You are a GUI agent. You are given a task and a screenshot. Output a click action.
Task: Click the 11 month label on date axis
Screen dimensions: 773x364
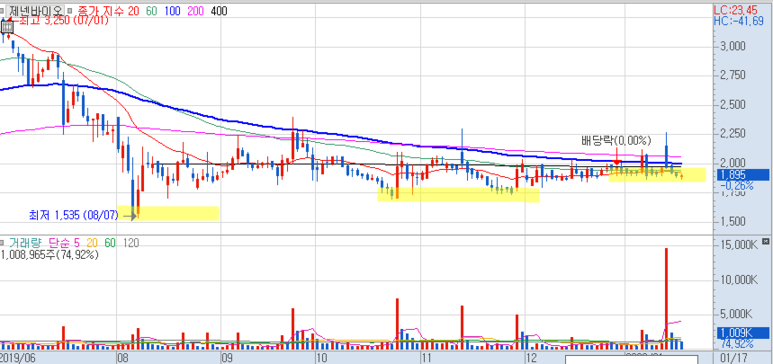click(x=426, y=357)
